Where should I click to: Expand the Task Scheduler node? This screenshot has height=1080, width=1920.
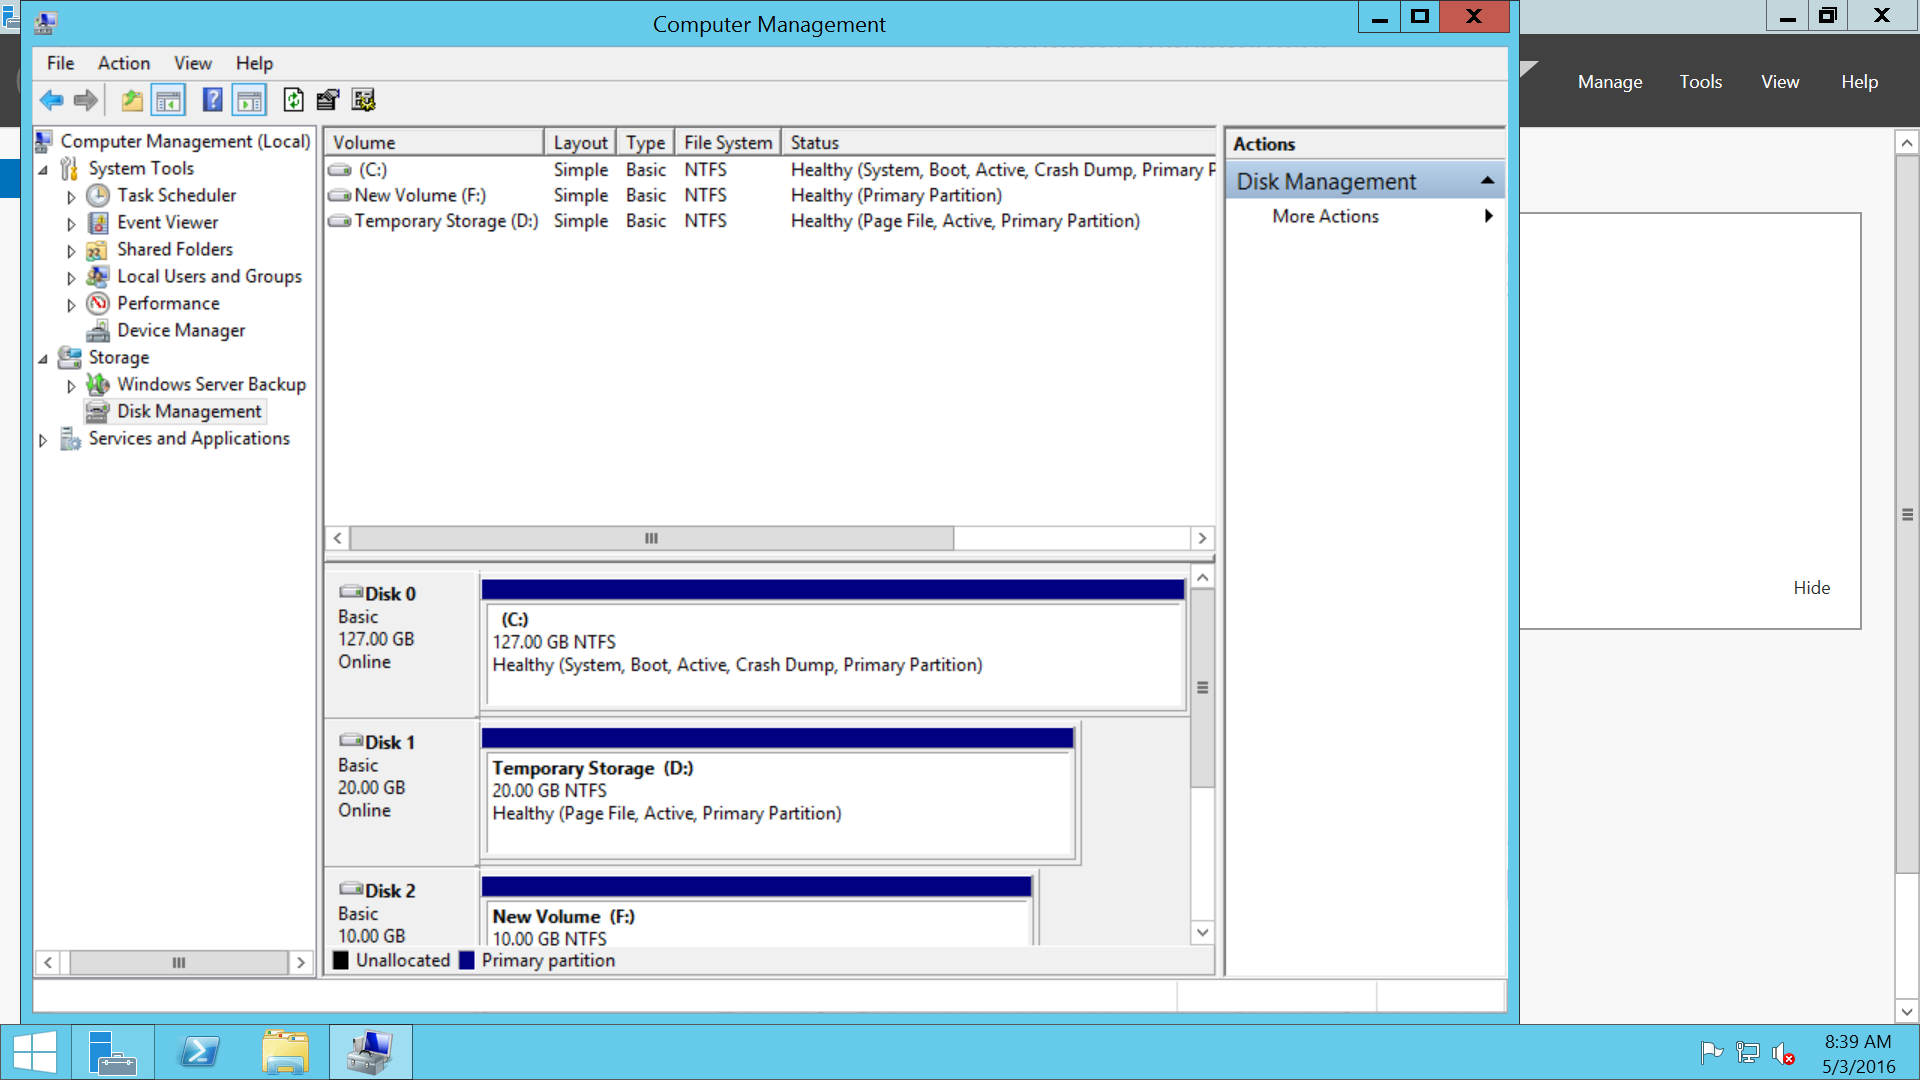pyautogui.click(x=71, y=196)
